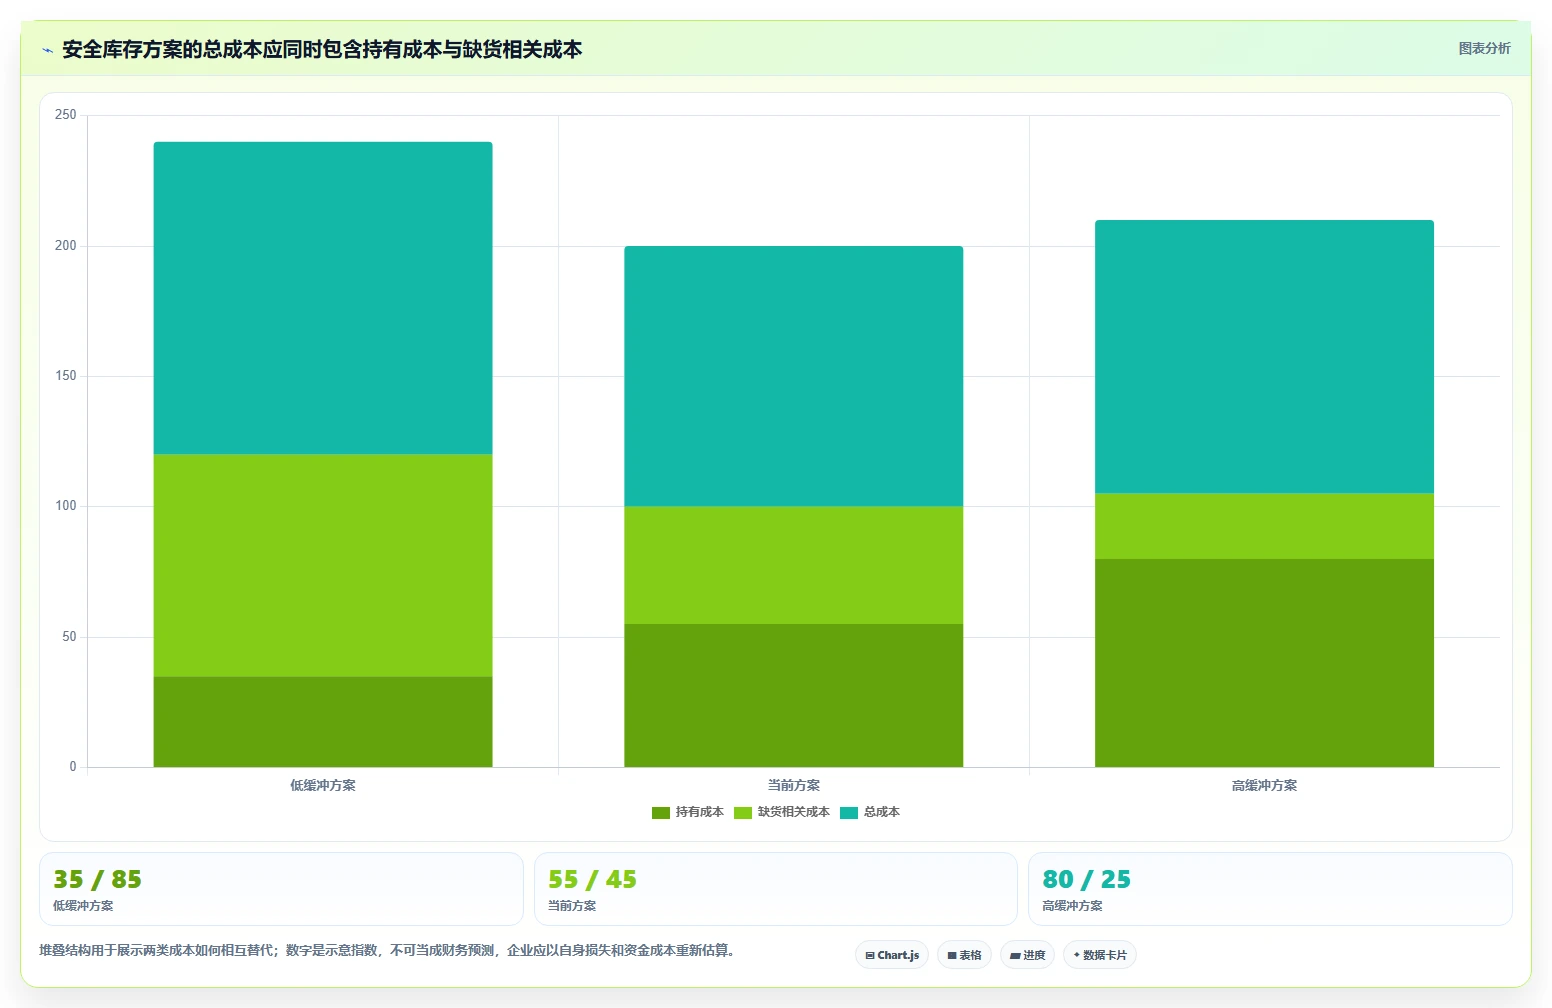Click the 高缓冲方案 total cost bar segment
The image size is (1552, 1008).
(1265, 357)
